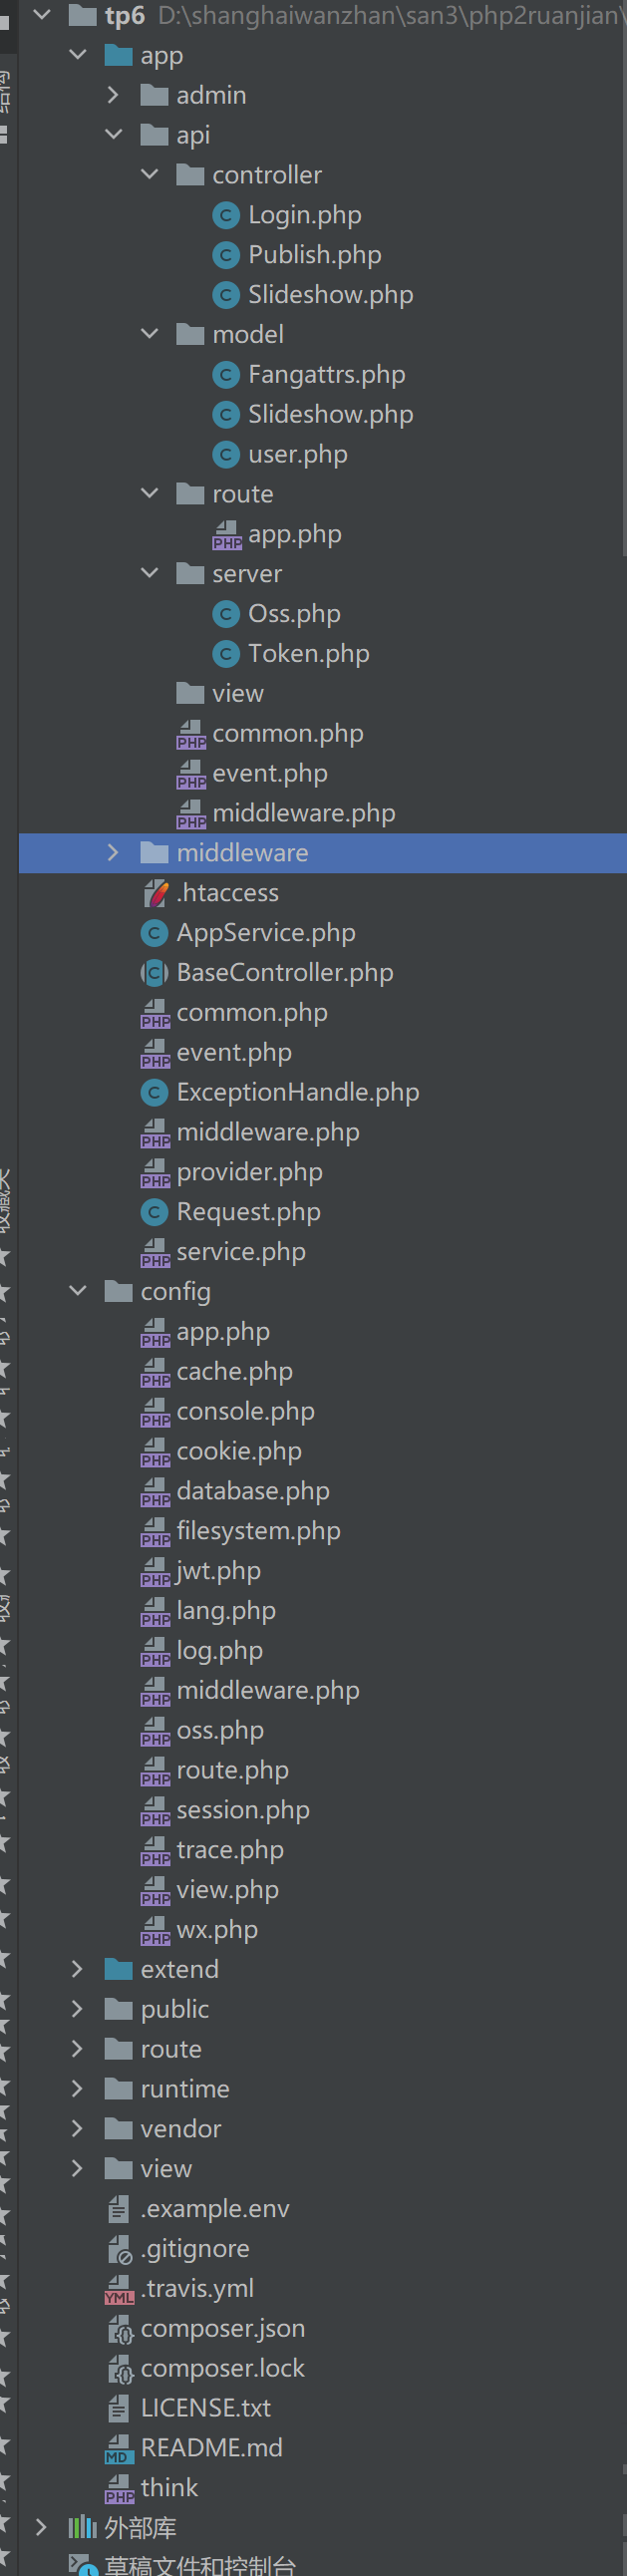The image size is (627, 2576).
Task: Select Slideshow.php in the model folder
Action: point(330,414)
